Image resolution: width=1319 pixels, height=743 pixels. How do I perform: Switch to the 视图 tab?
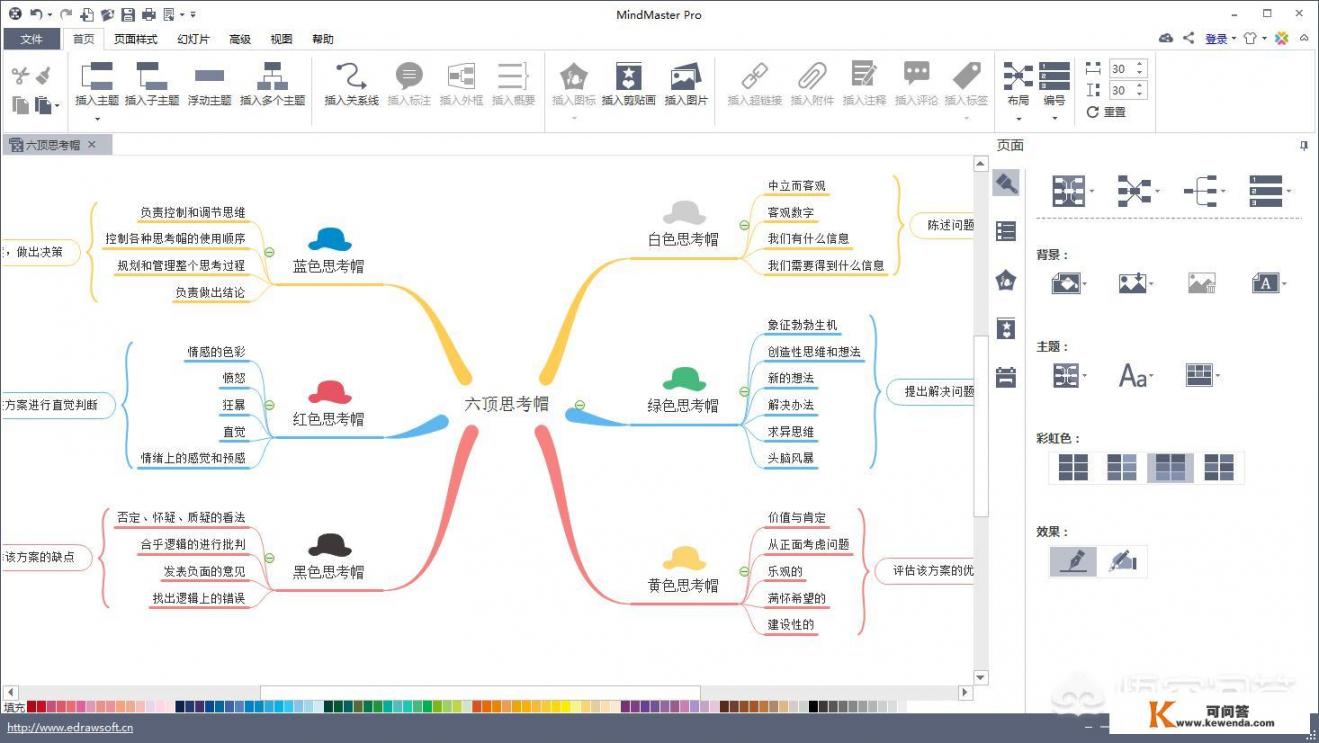[x=281, y=39]
